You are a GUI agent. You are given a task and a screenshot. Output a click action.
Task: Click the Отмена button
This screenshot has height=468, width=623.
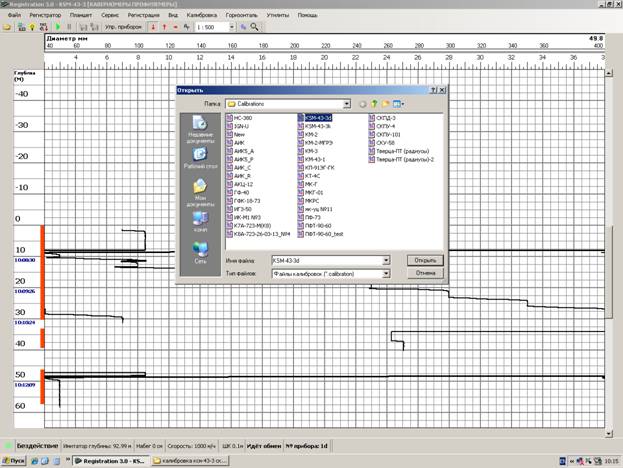tap(425, 273)
